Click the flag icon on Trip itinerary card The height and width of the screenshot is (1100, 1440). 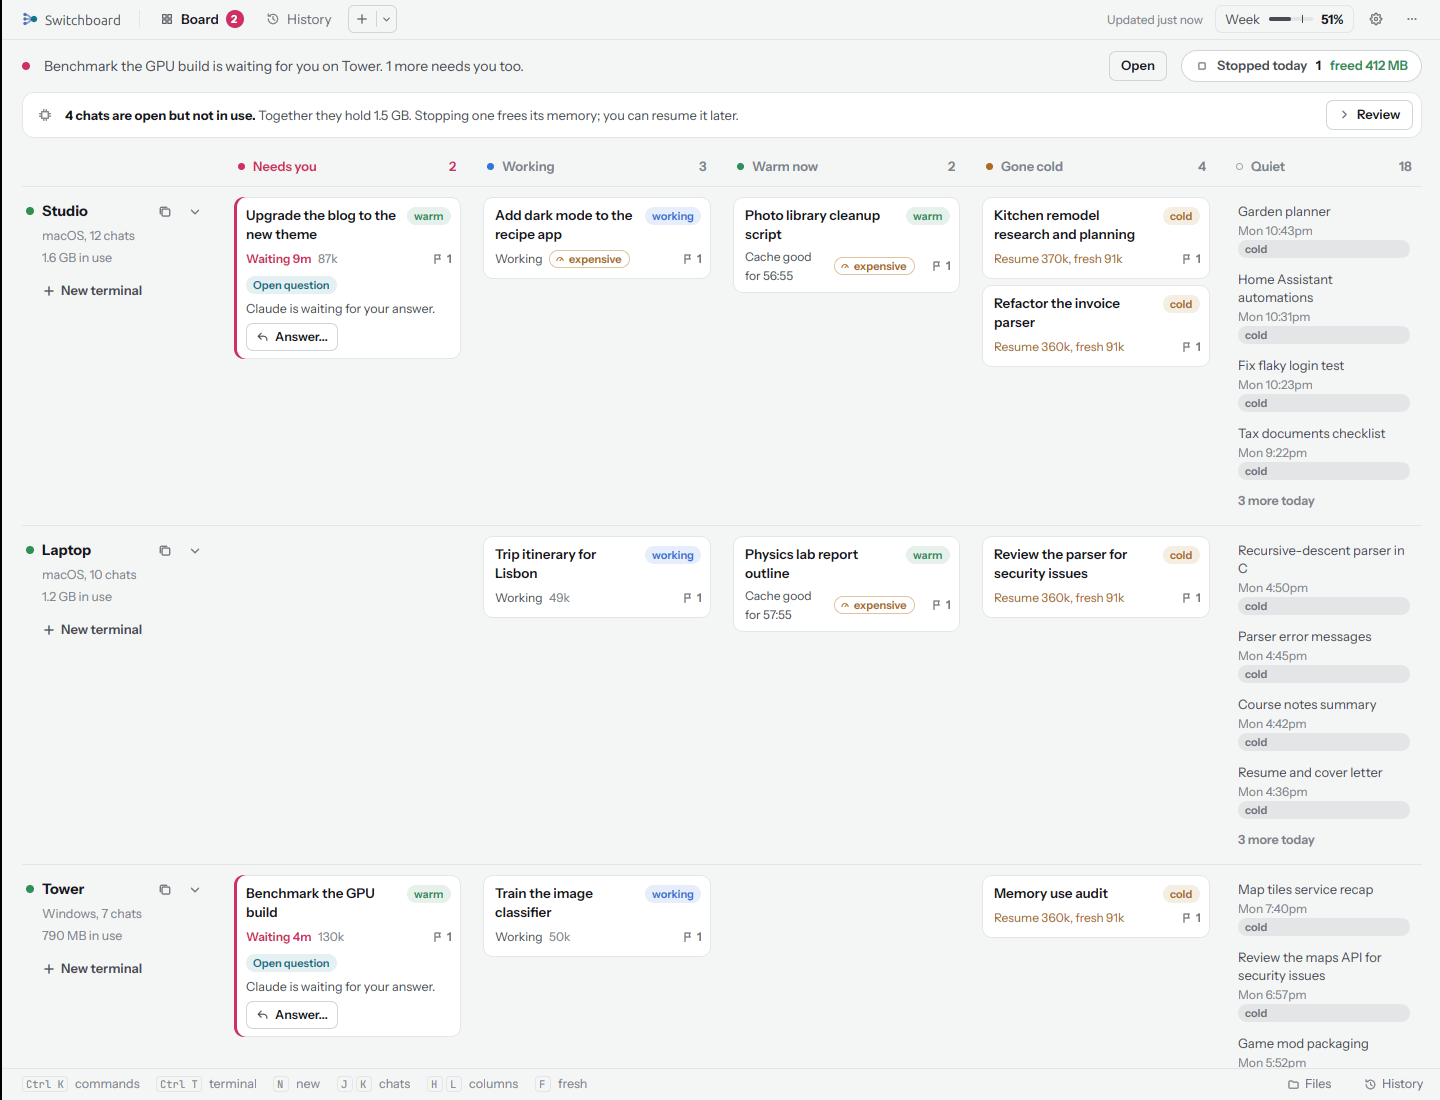pos(688,598)
